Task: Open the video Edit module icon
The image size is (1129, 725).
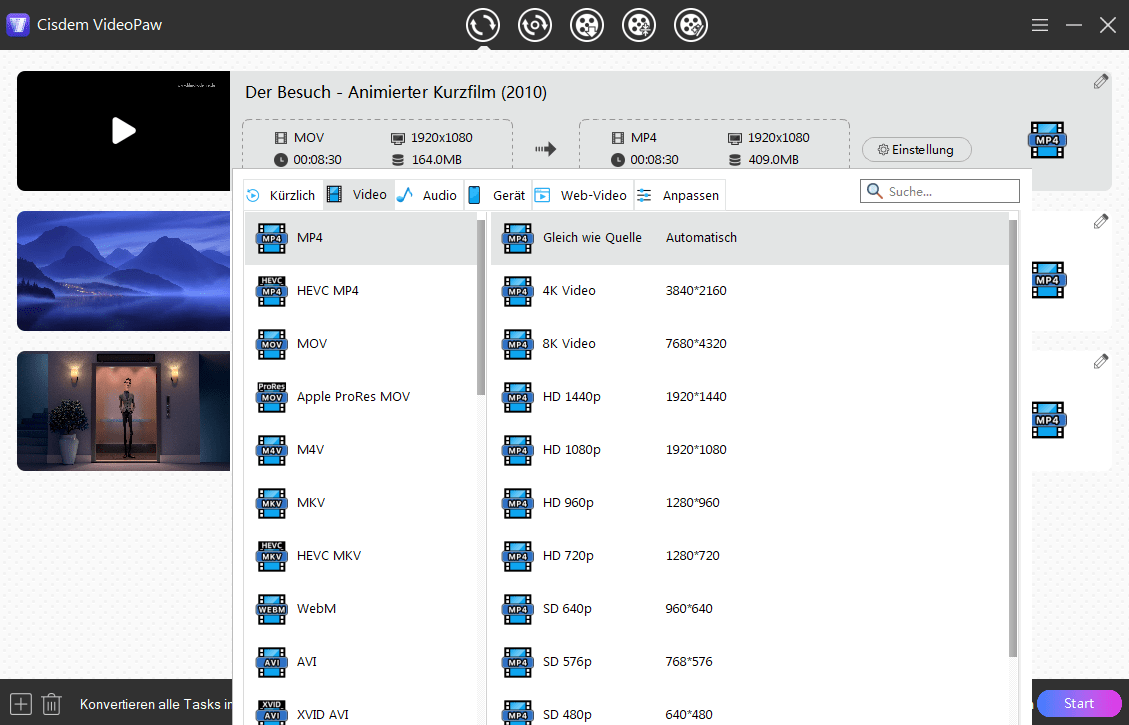Action: click(691, 25)
